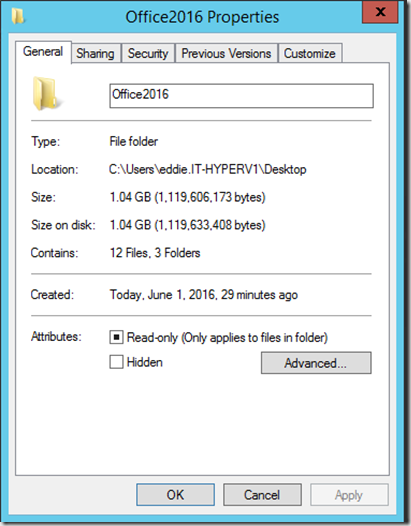Open the Advanced attributes dialog
This screenshot has height=526, width=411.
[316, 363]
